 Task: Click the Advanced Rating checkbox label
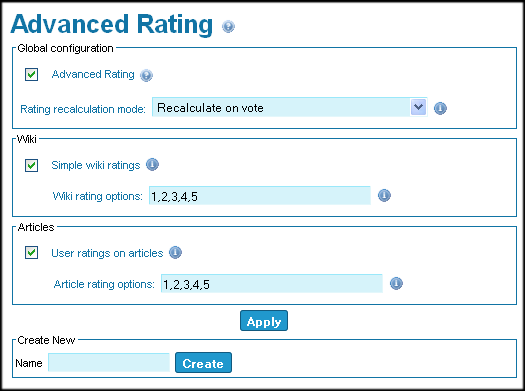[x=93, y=74]
